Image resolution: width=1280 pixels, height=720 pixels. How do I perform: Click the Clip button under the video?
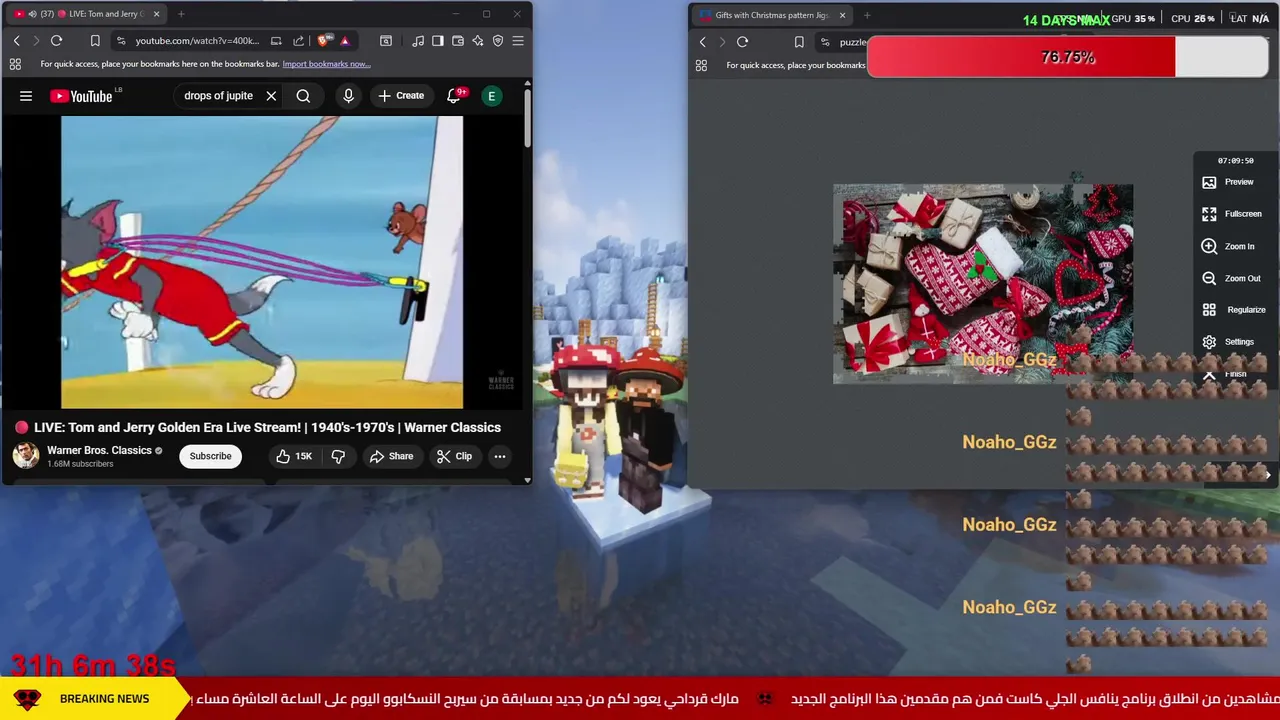coord(454,456)
